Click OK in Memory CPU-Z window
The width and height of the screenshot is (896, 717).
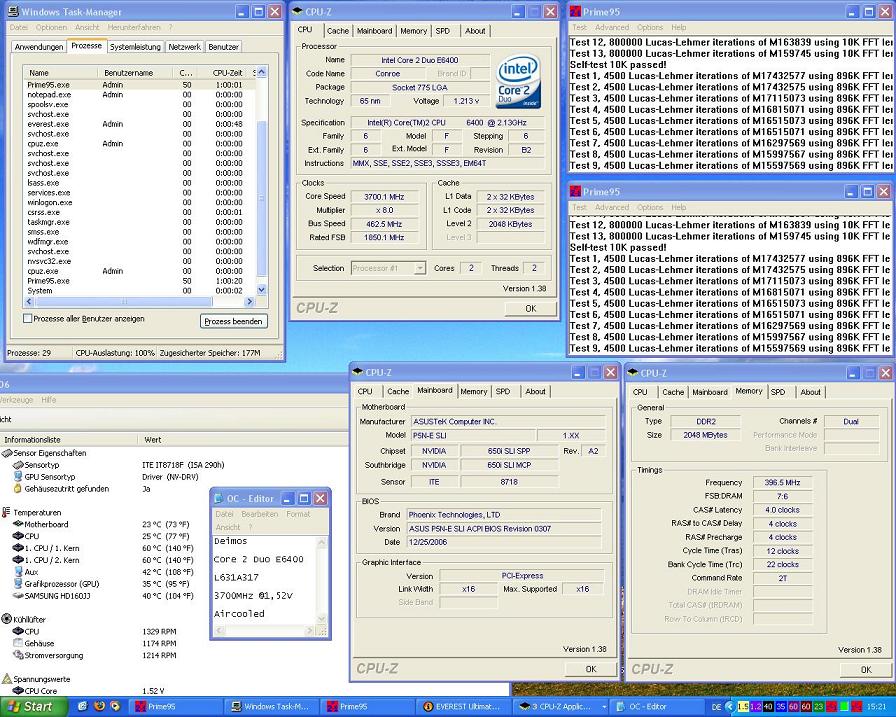tap(866, 670)
